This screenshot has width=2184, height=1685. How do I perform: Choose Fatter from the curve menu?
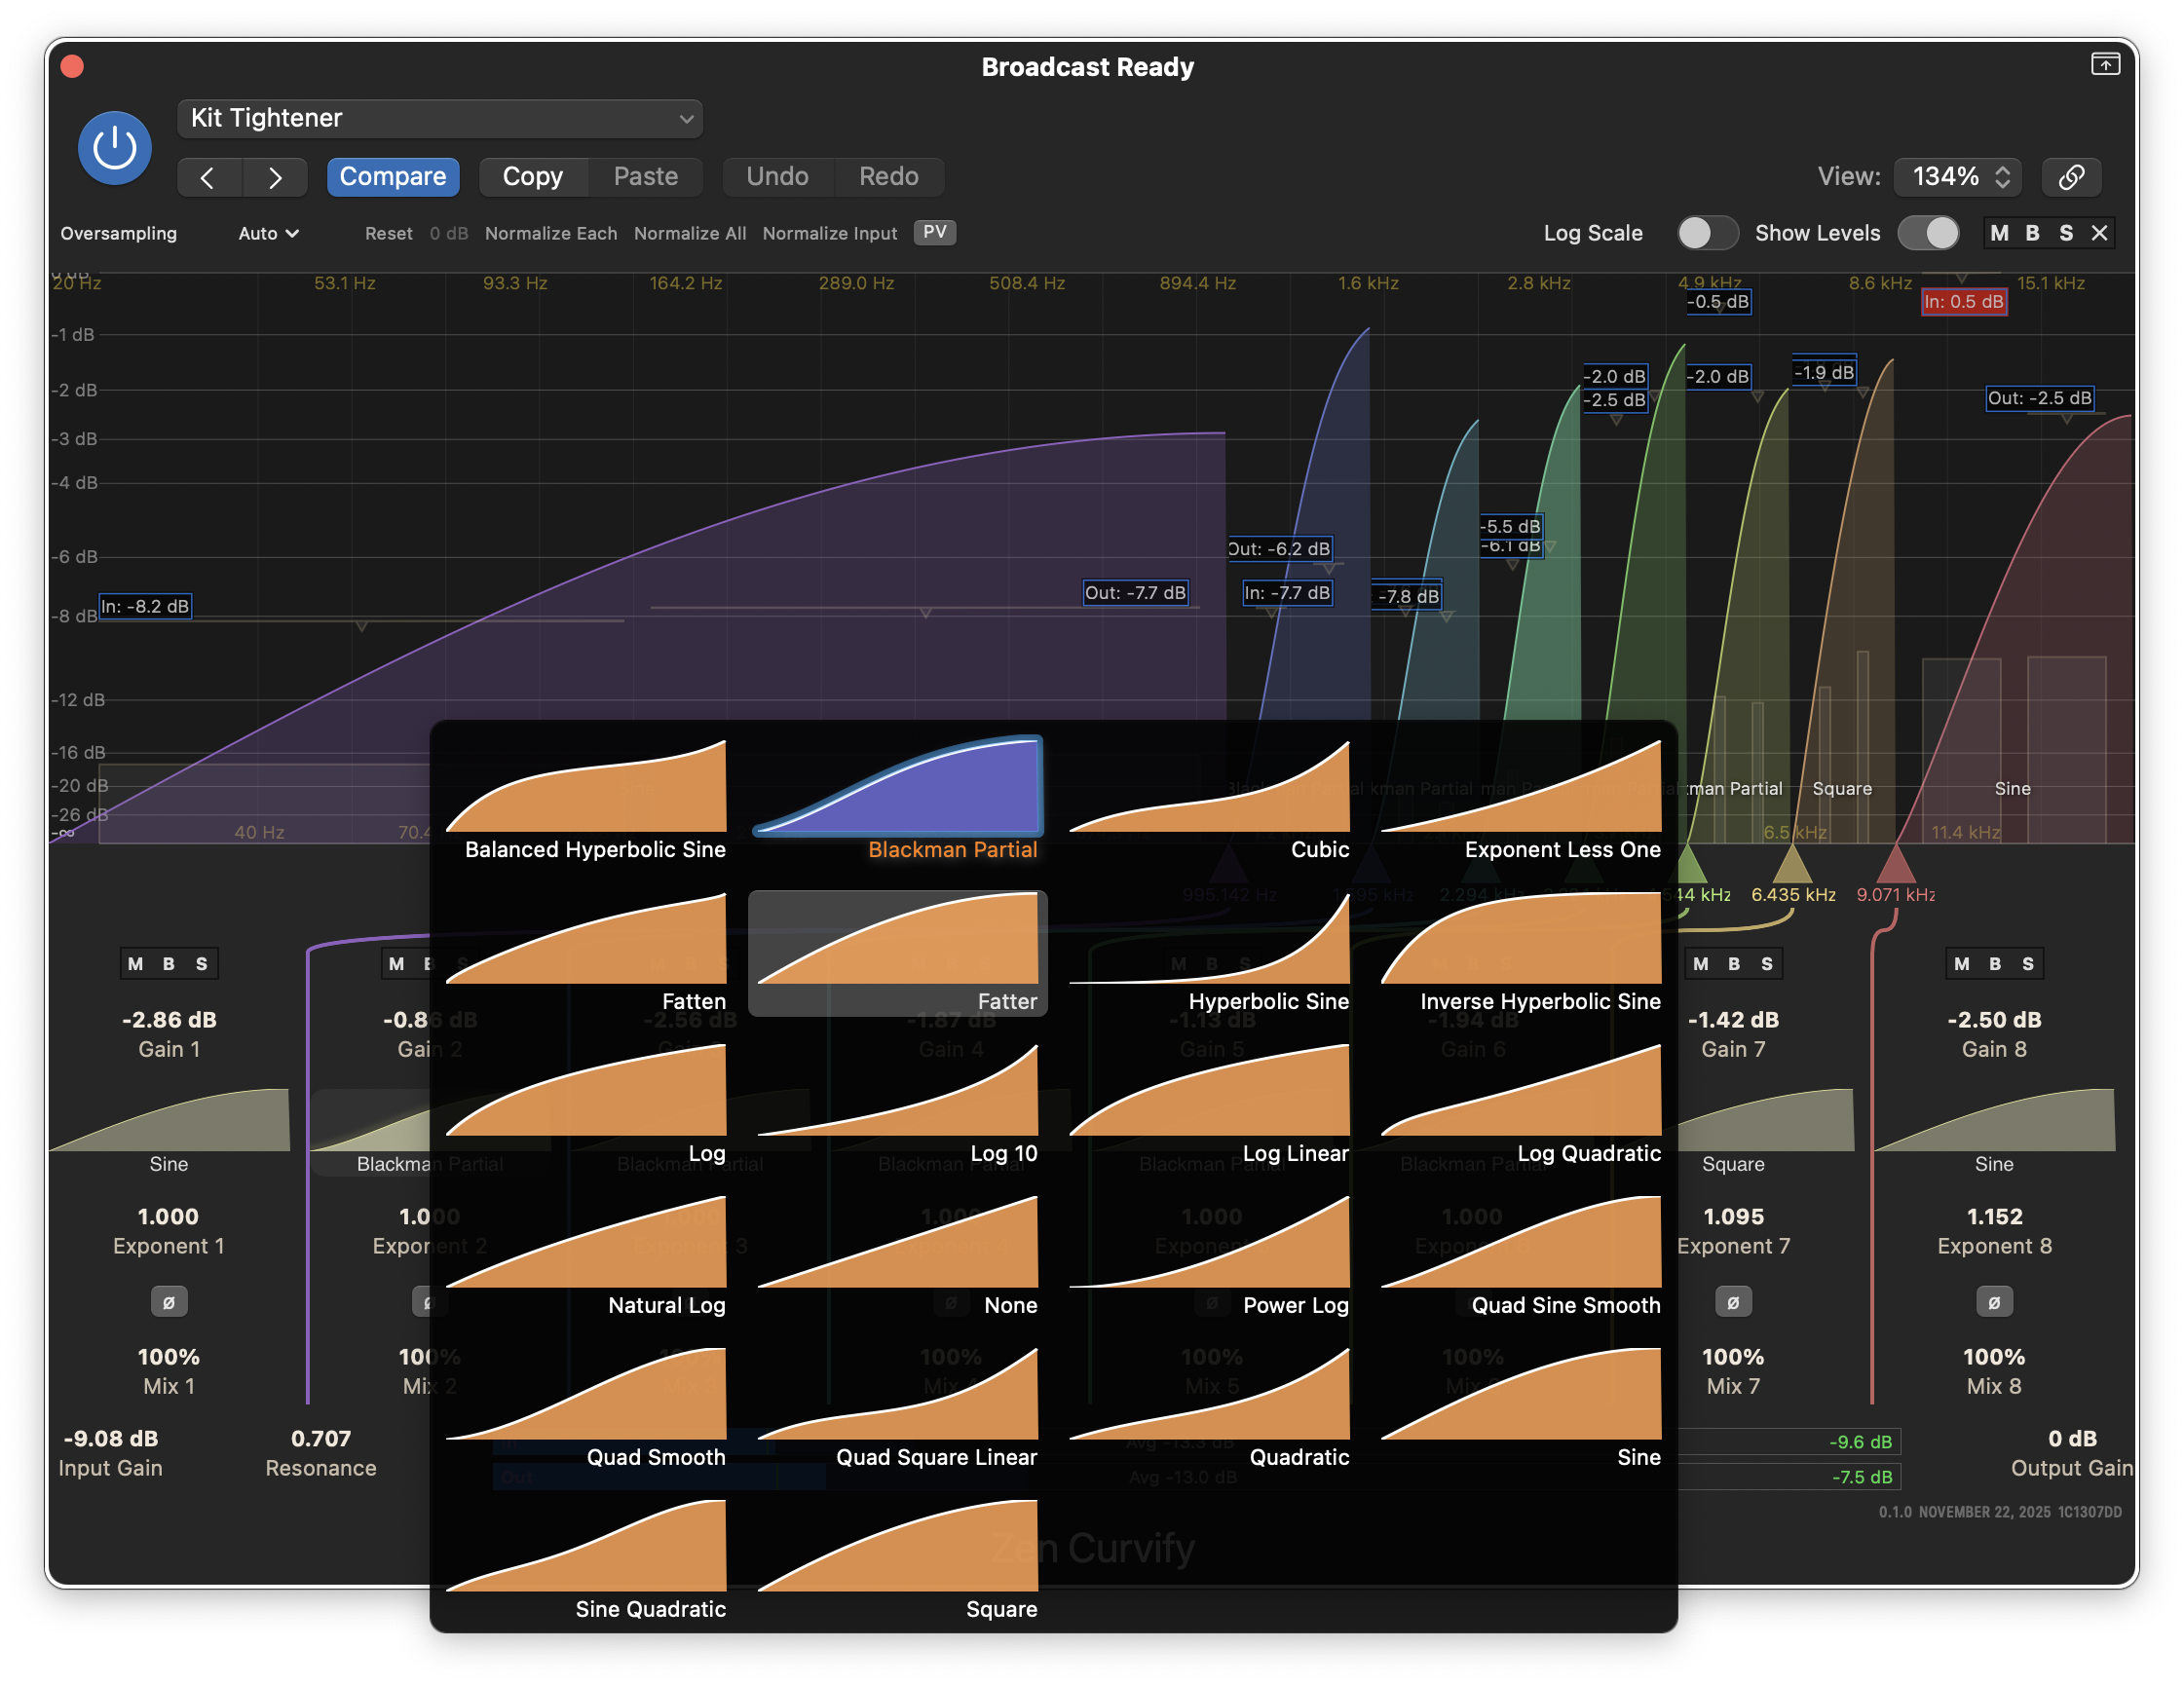pyautogui.click(x=898, y=951)
